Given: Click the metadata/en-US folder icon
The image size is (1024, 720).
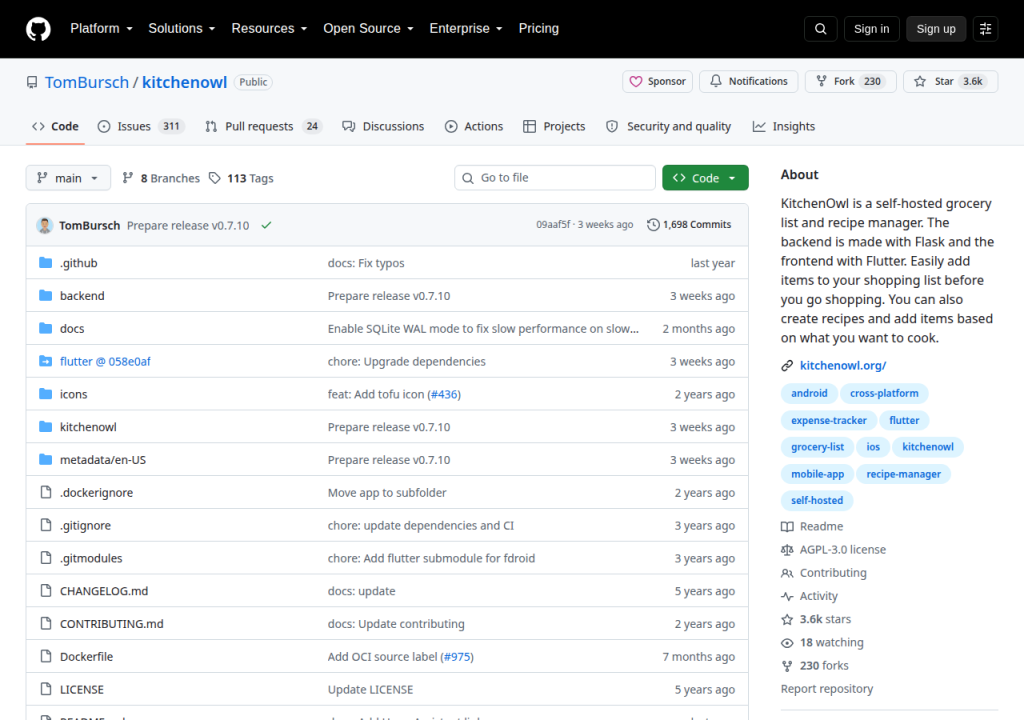Looking at the screenshot, I should coord(45,459).
